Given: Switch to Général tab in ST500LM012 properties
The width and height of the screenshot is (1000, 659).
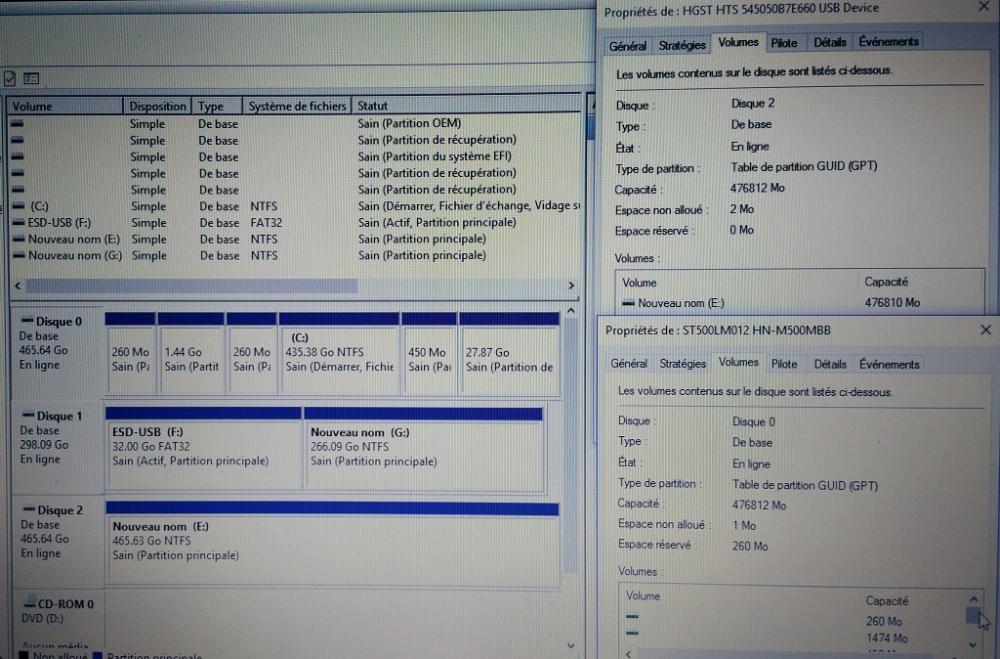Looking at the screenshot, I should (x=629, y=364).
